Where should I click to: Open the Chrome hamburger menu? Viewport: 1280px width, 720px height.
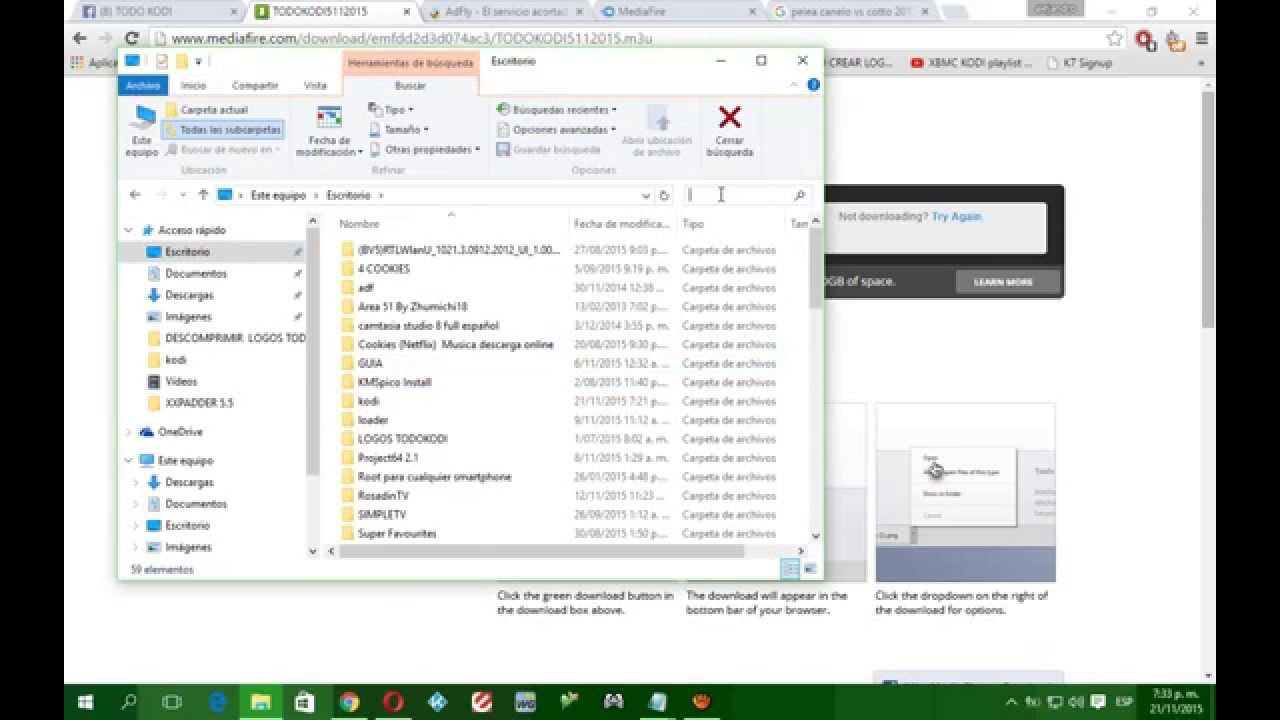[x=1202, y=39]
